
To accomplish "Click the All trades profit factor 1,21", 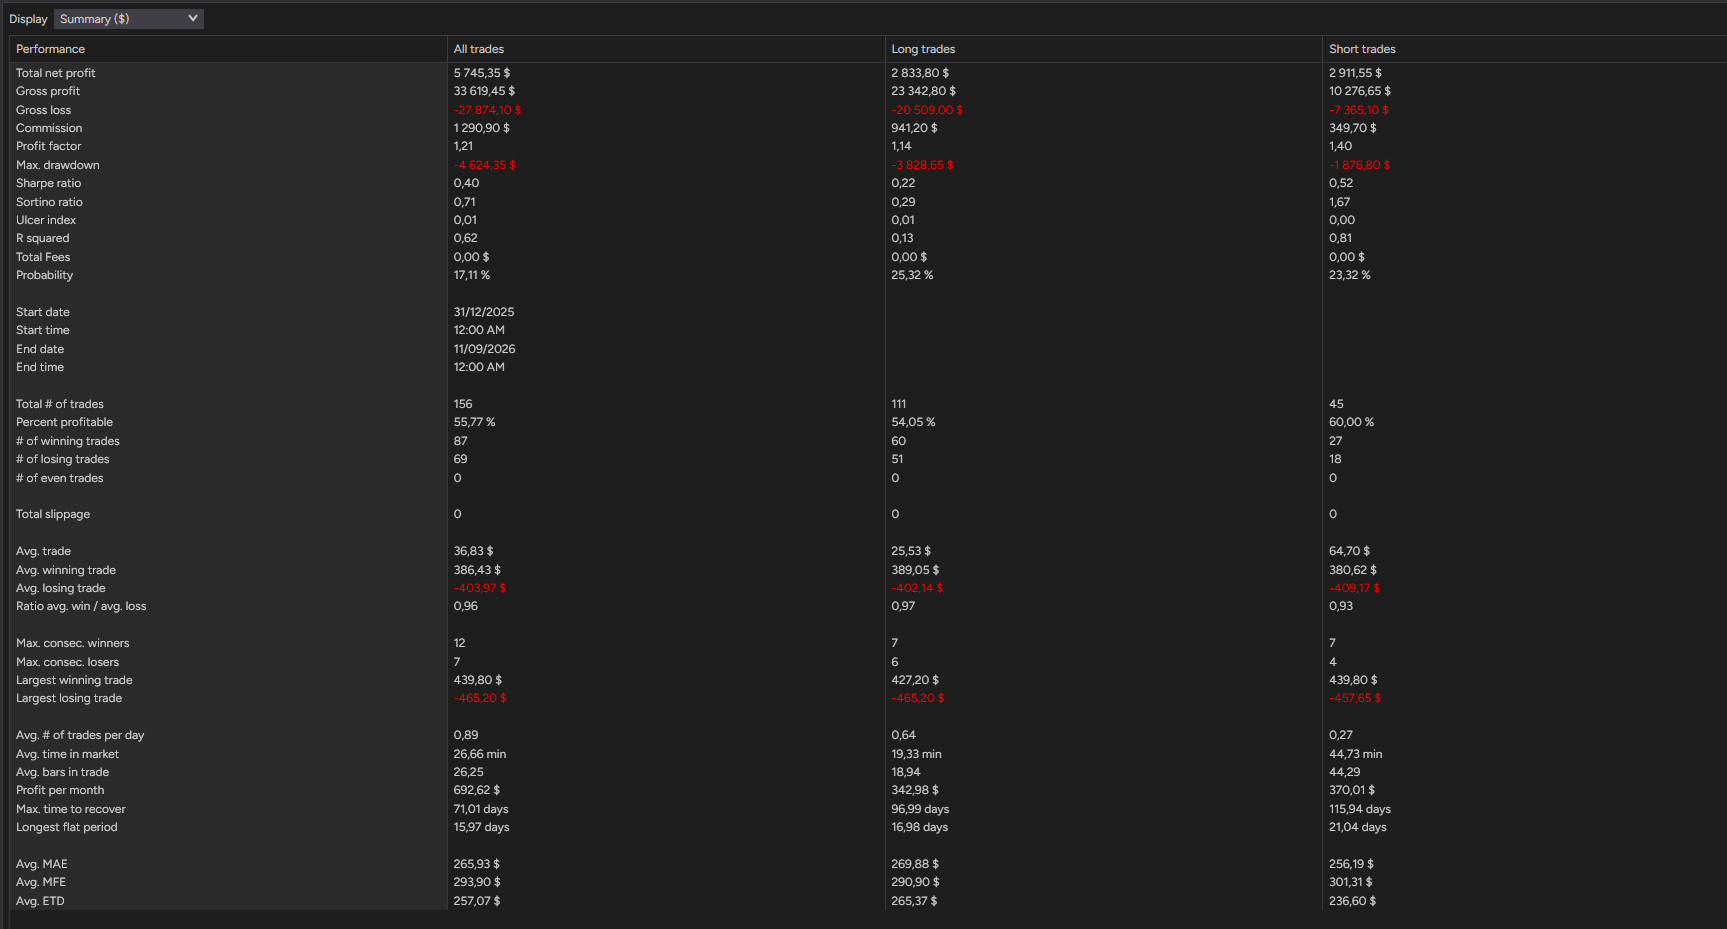I will coord(463,146).
